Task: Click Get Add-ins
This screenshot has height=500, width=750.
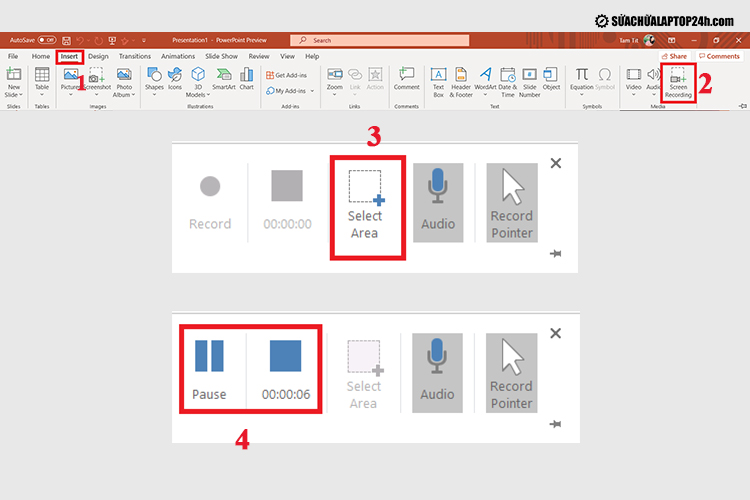Action: 287,75
